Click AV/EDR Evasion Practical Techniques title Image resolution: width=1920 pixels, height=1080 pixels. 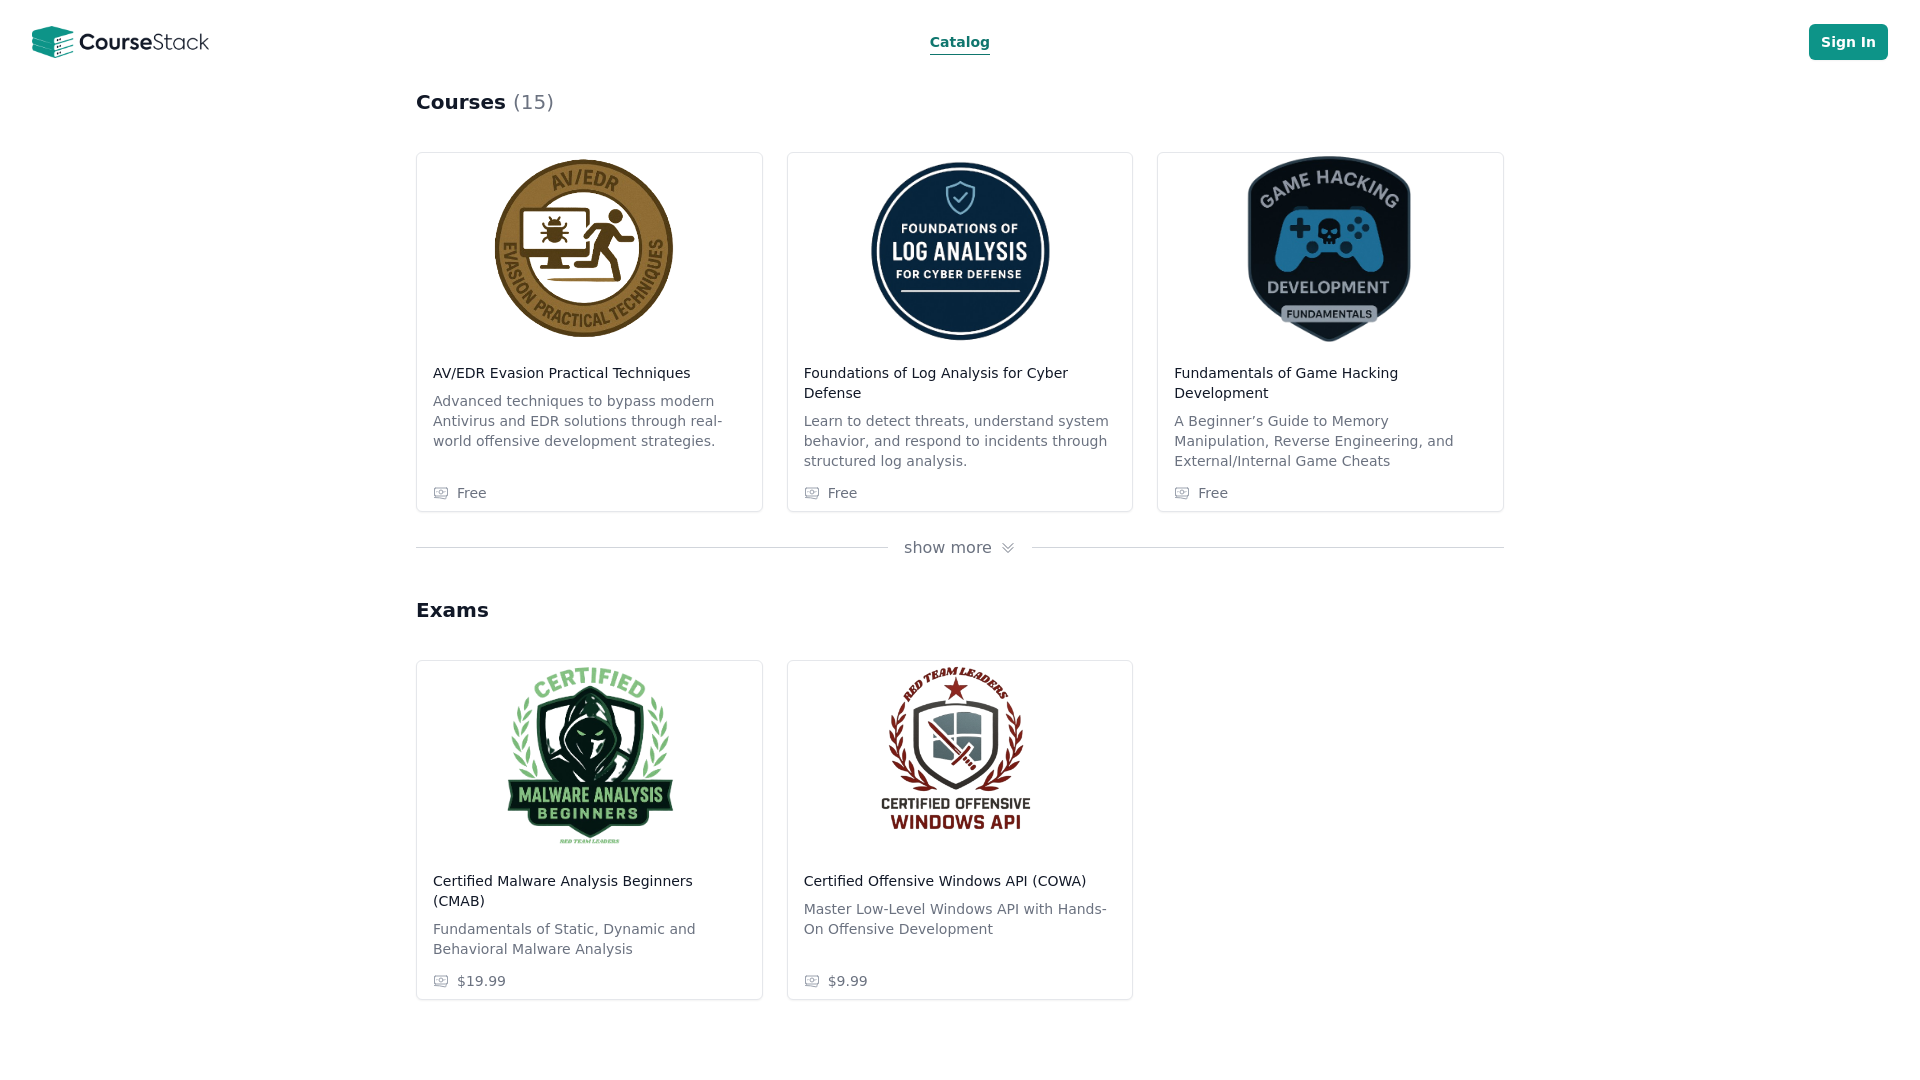pyautogui.click(x=561, y=373)
